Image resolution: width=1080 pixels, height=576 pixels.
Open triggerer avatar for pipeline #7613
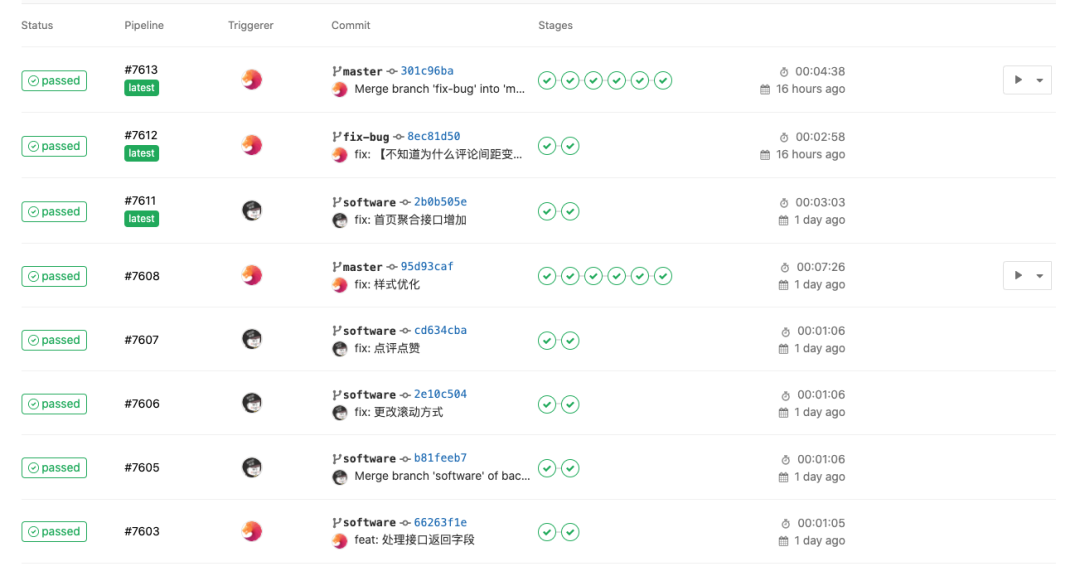point(252,79)
